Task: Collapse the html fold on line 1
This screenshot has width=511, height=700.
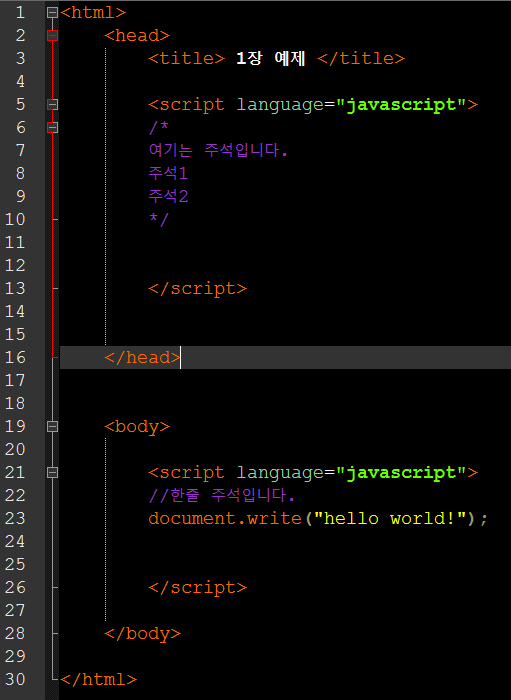Action: click(52, 12)
